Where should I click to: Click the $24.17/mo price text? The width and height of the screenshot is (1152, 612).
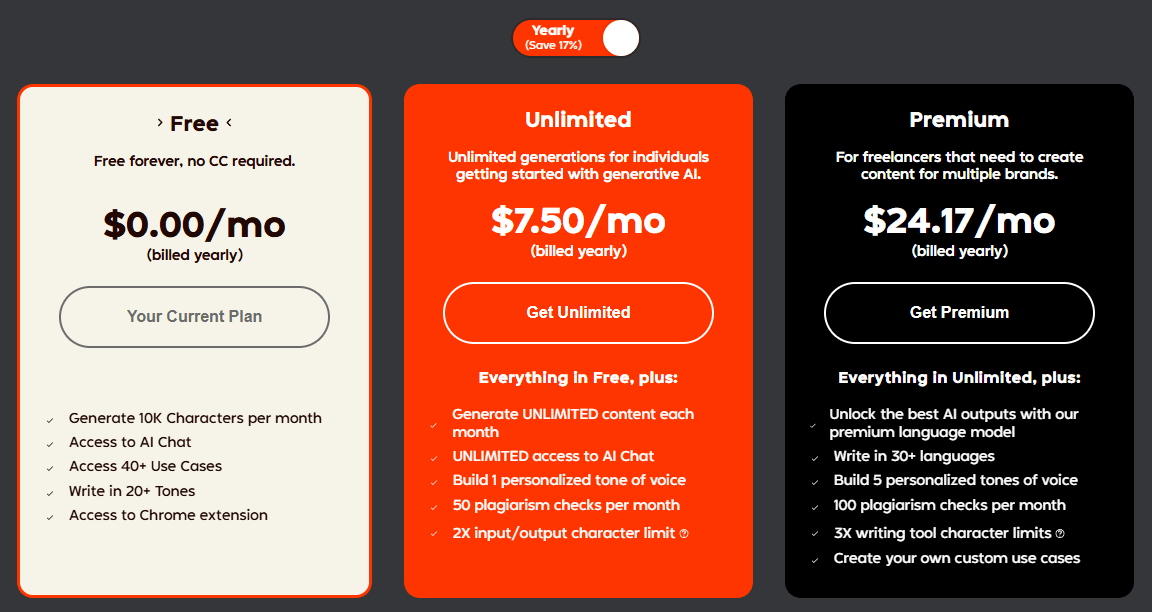point(959,220)
